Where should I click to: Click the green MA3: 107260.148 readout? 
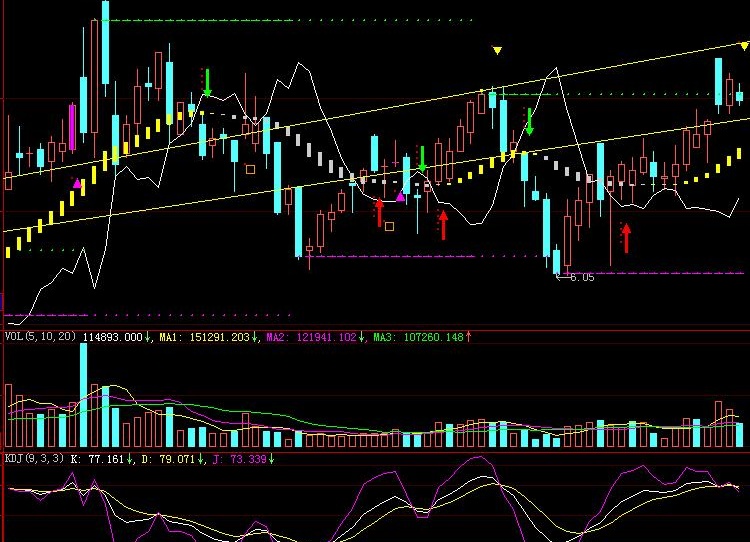coord(419,337)
